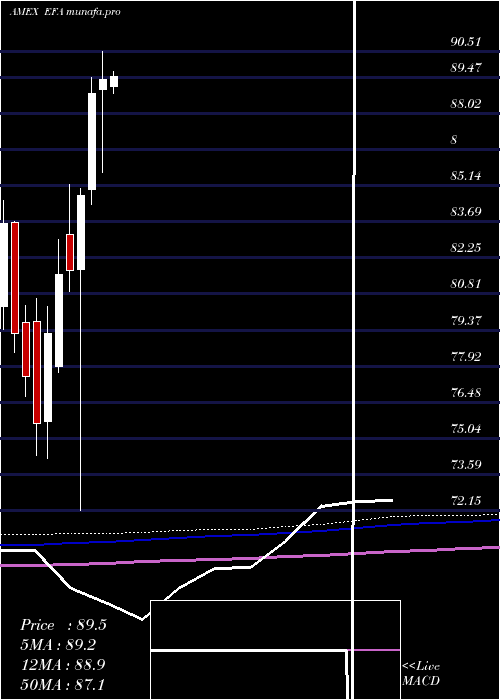Click the 73.59 price axis label
The width and height of the screenshot is (500, 700).
coord(466,464)
